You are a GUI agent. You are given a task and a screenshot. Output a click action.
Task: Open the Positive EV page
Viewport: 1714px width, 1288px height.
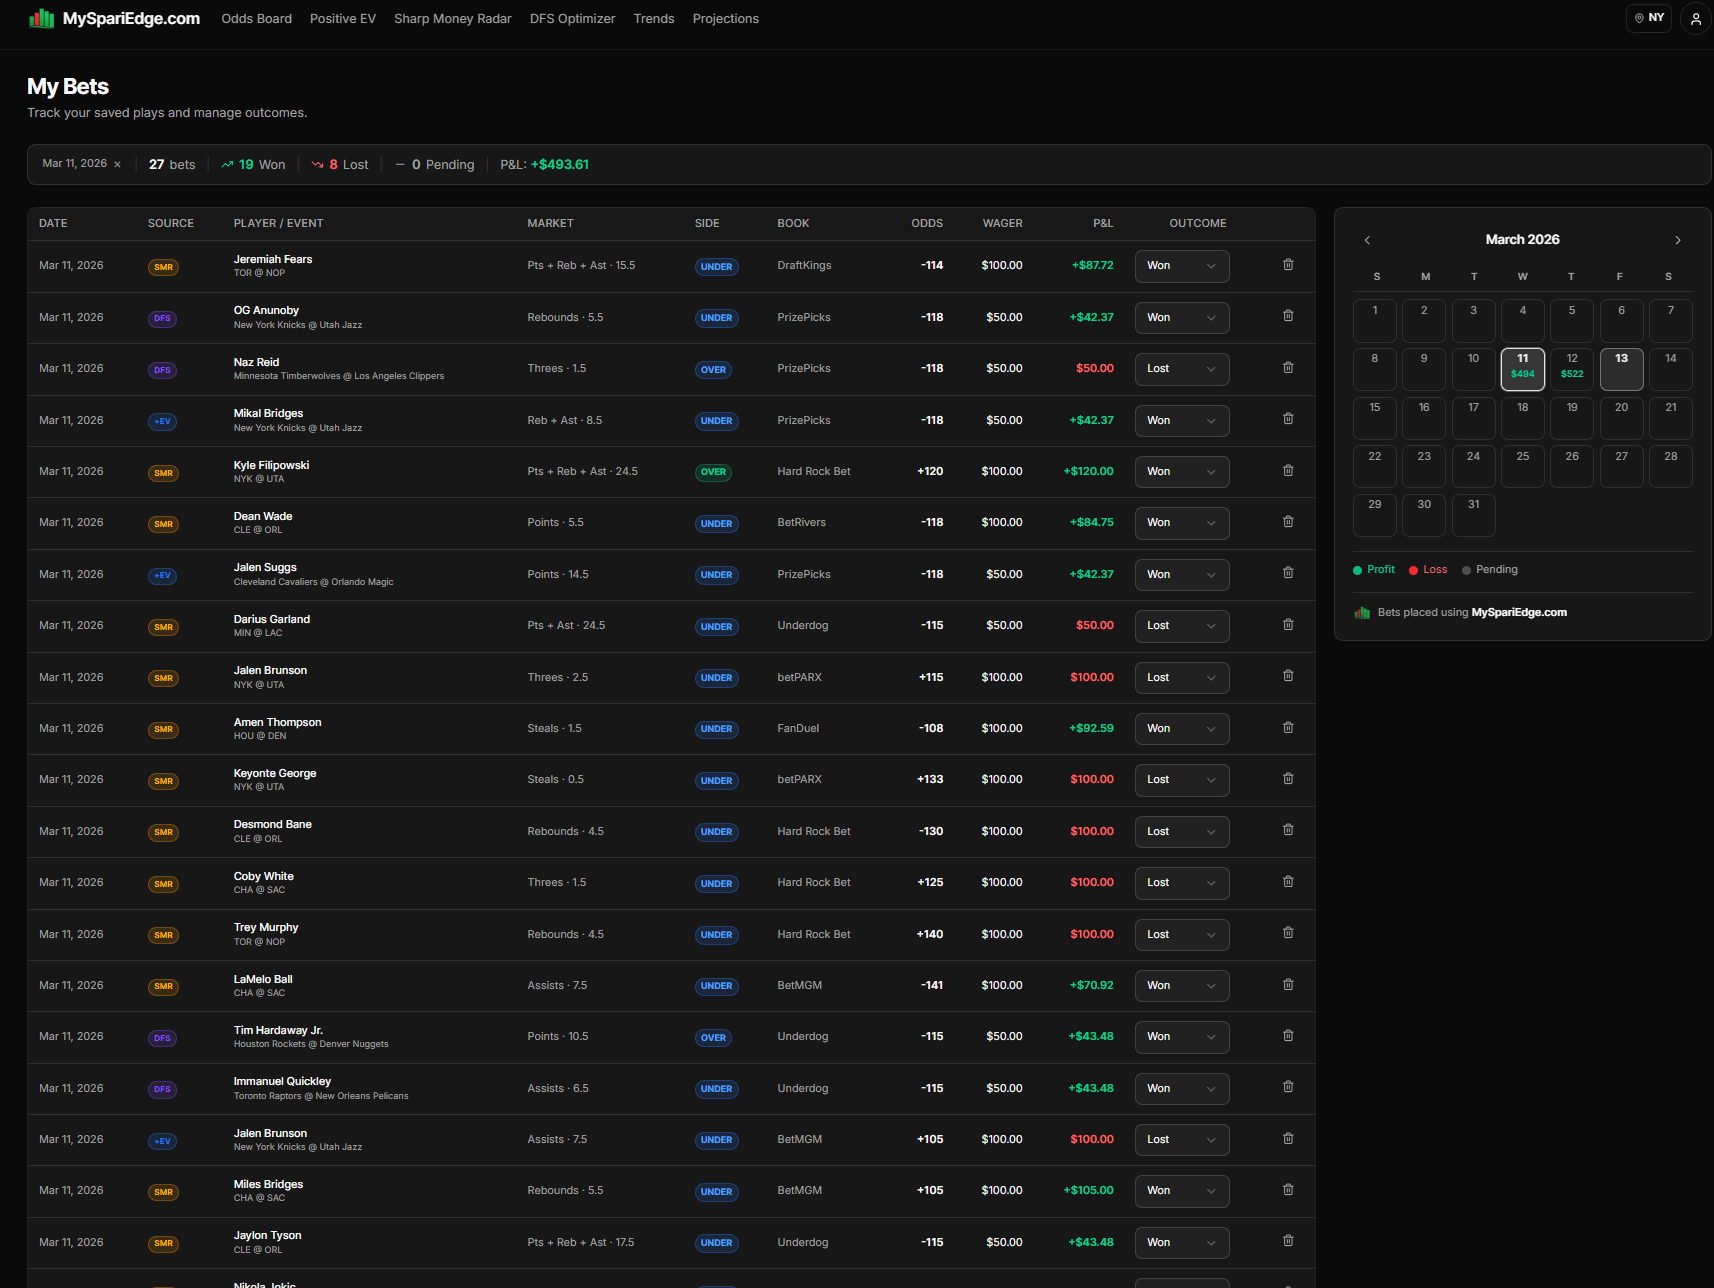click(343, 19)
